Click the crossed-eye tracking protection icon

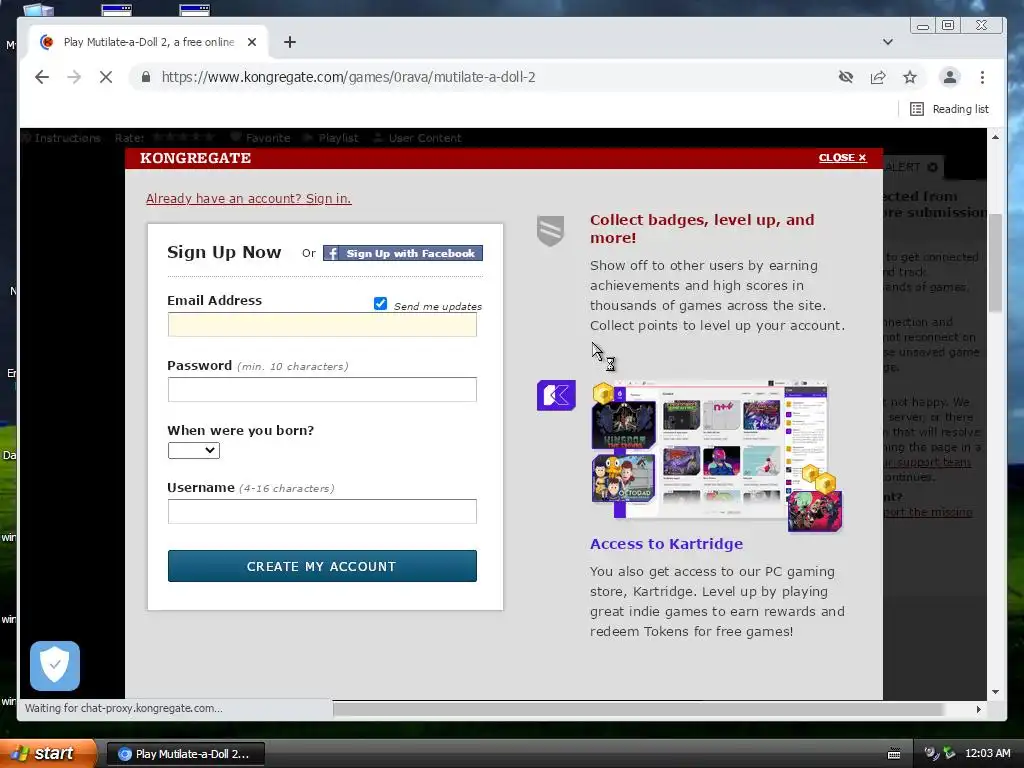[x=846, y=77]
